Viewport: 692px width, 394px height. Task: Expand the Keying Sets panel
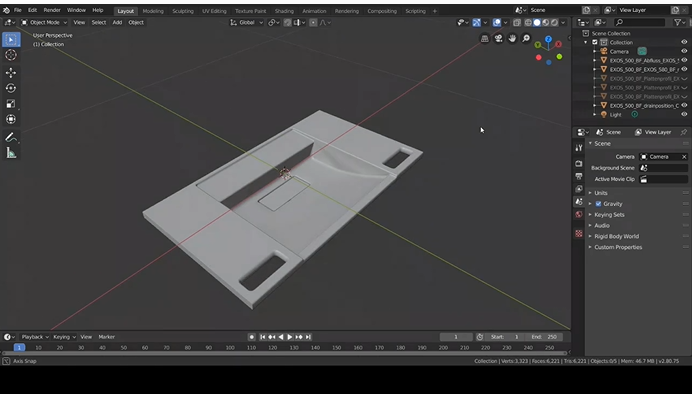[x=609, y=215]
